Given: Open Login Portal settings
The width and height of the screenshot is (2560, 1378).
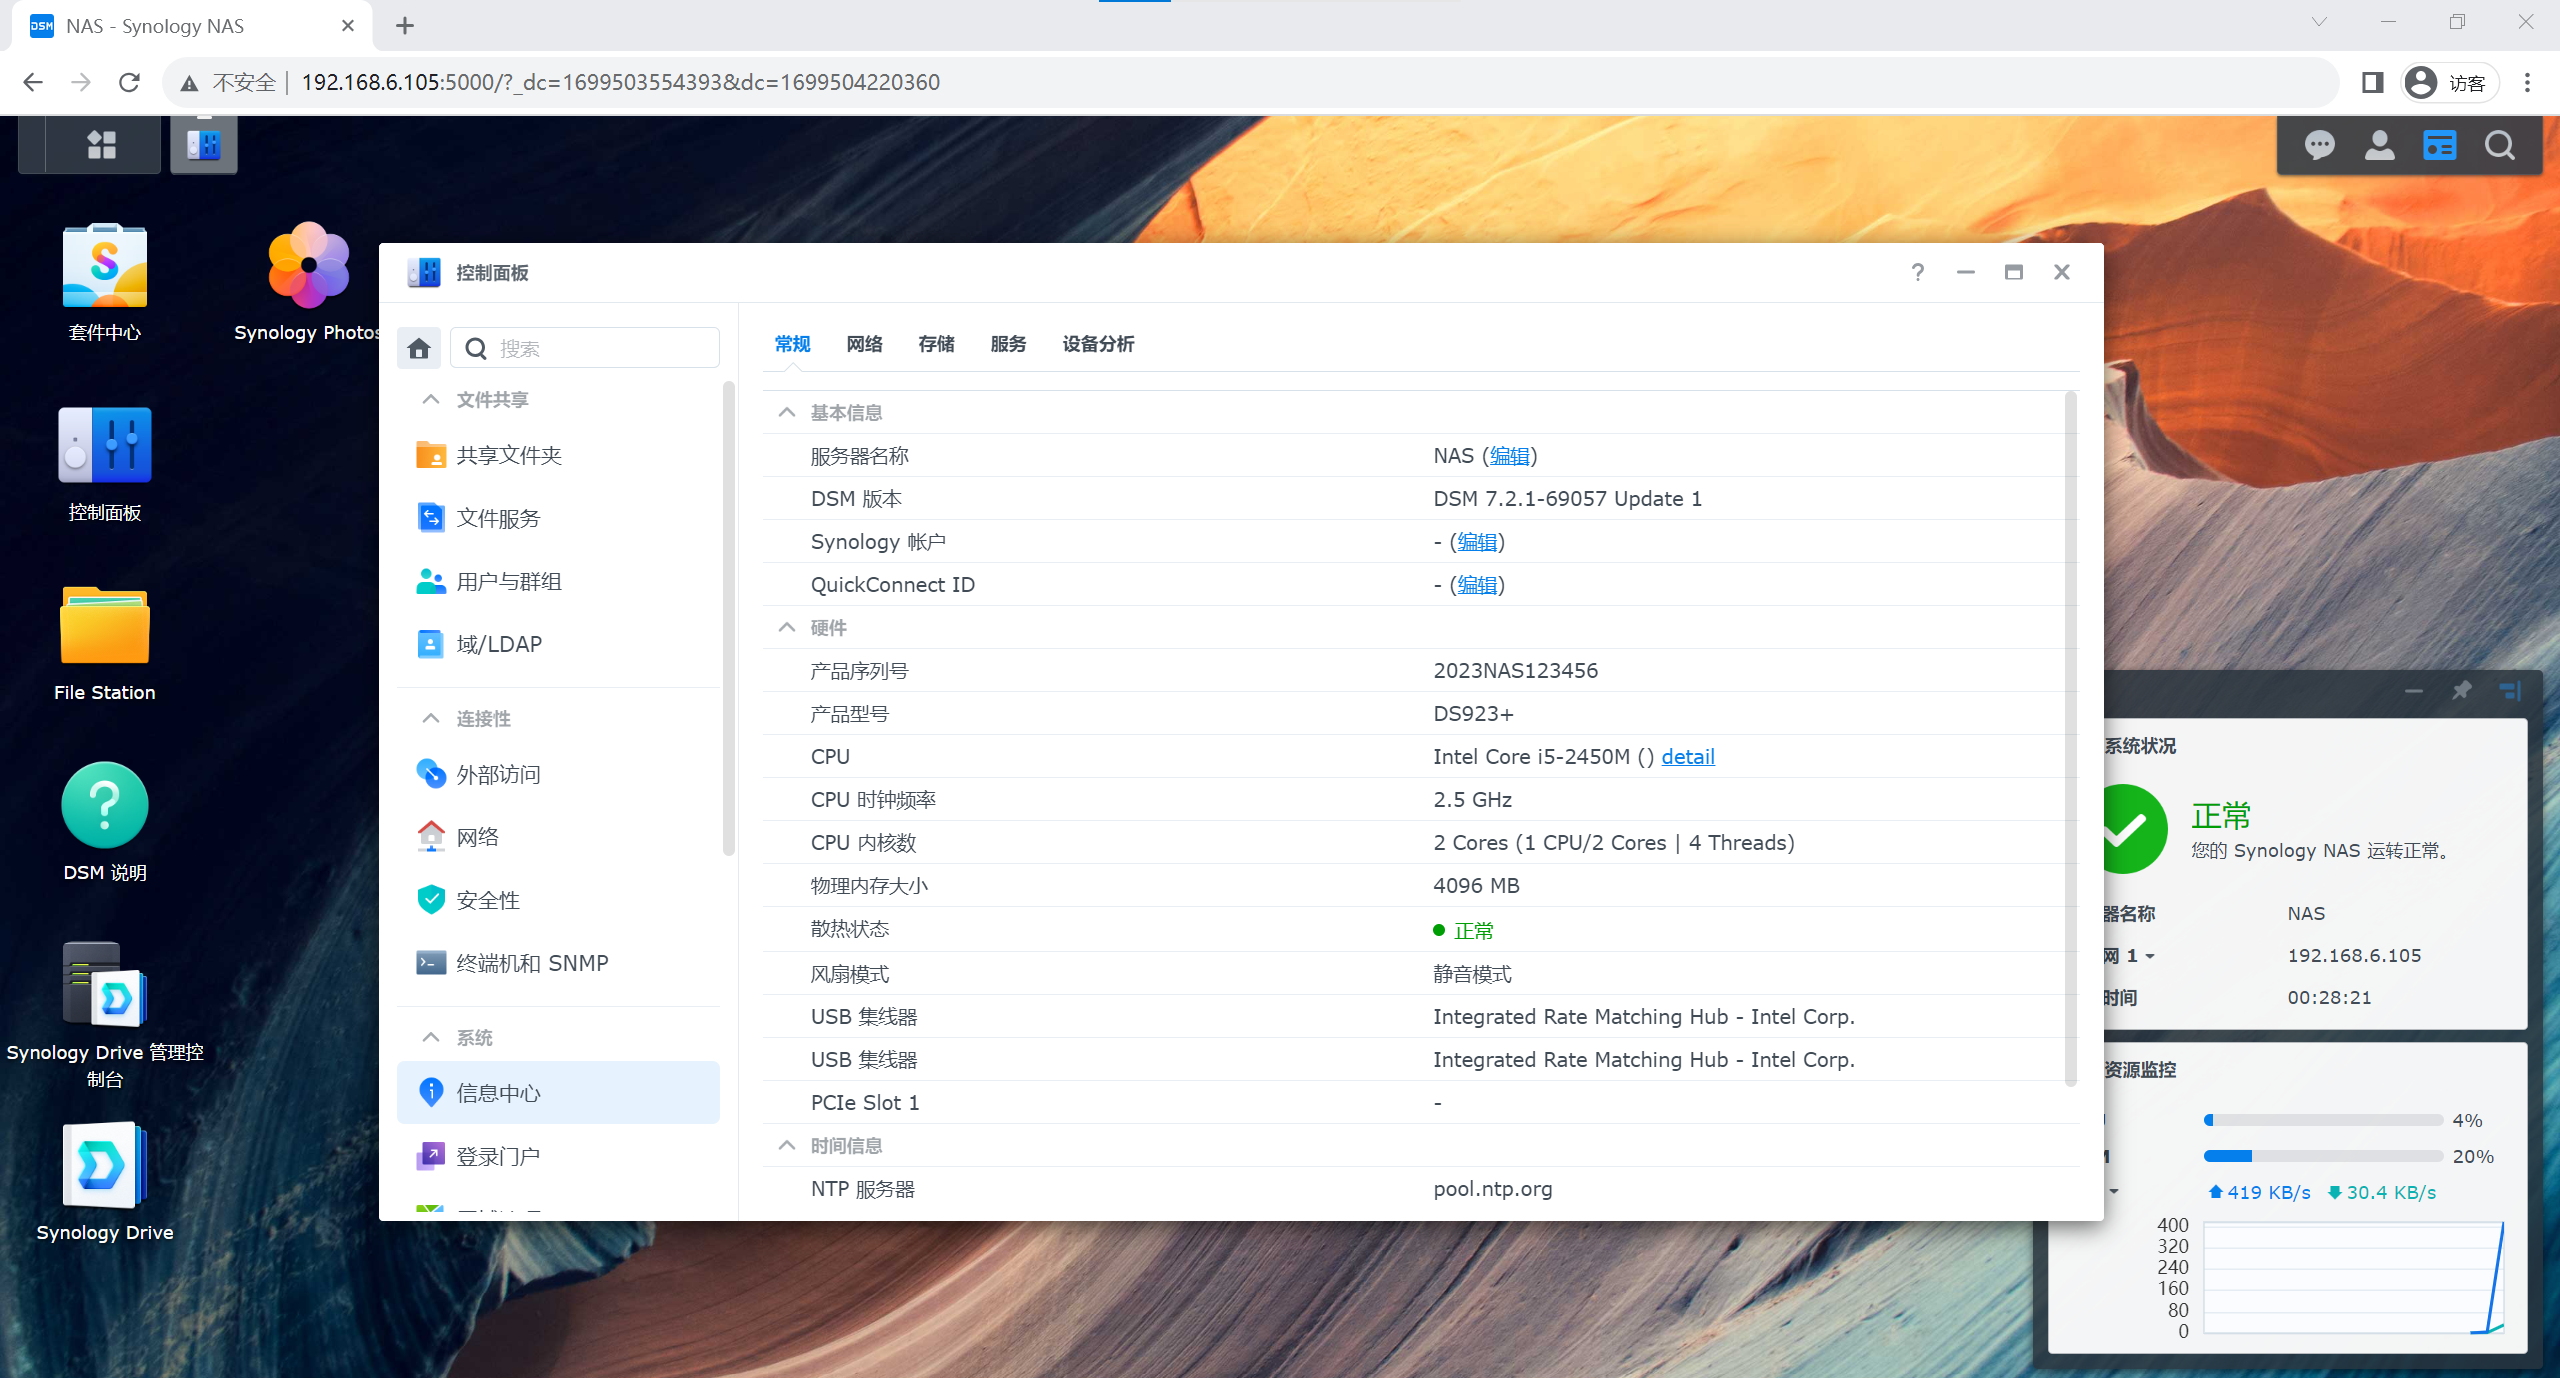Looking at the screenshot, I should point(558,1156).
